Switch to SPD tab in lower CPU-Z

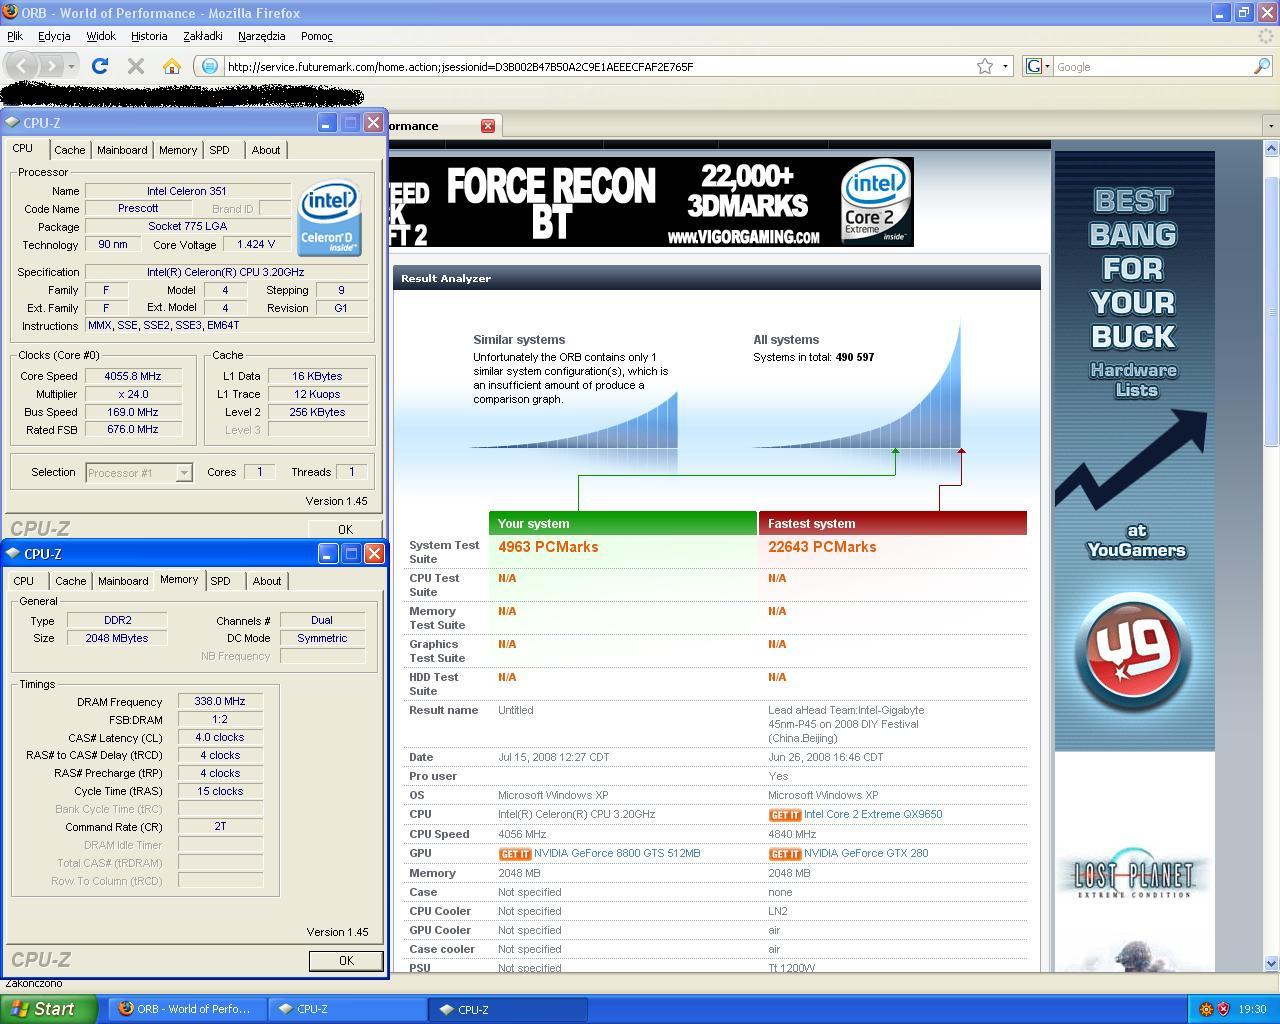220,581
